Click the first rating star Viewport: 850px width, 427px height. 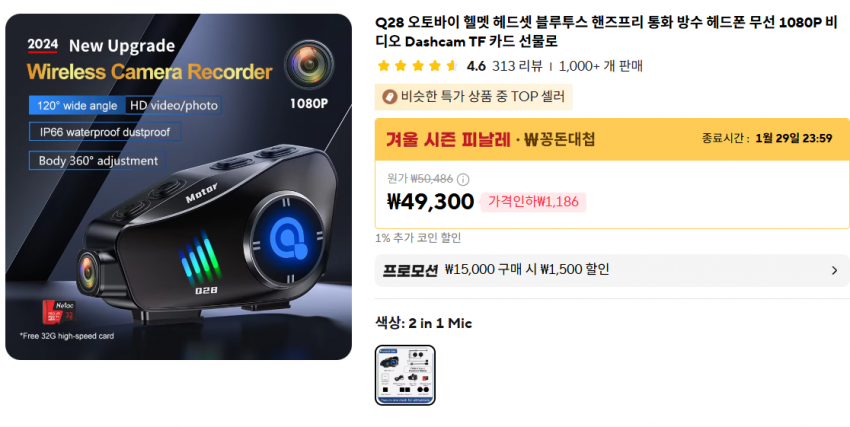coord(384,66)
